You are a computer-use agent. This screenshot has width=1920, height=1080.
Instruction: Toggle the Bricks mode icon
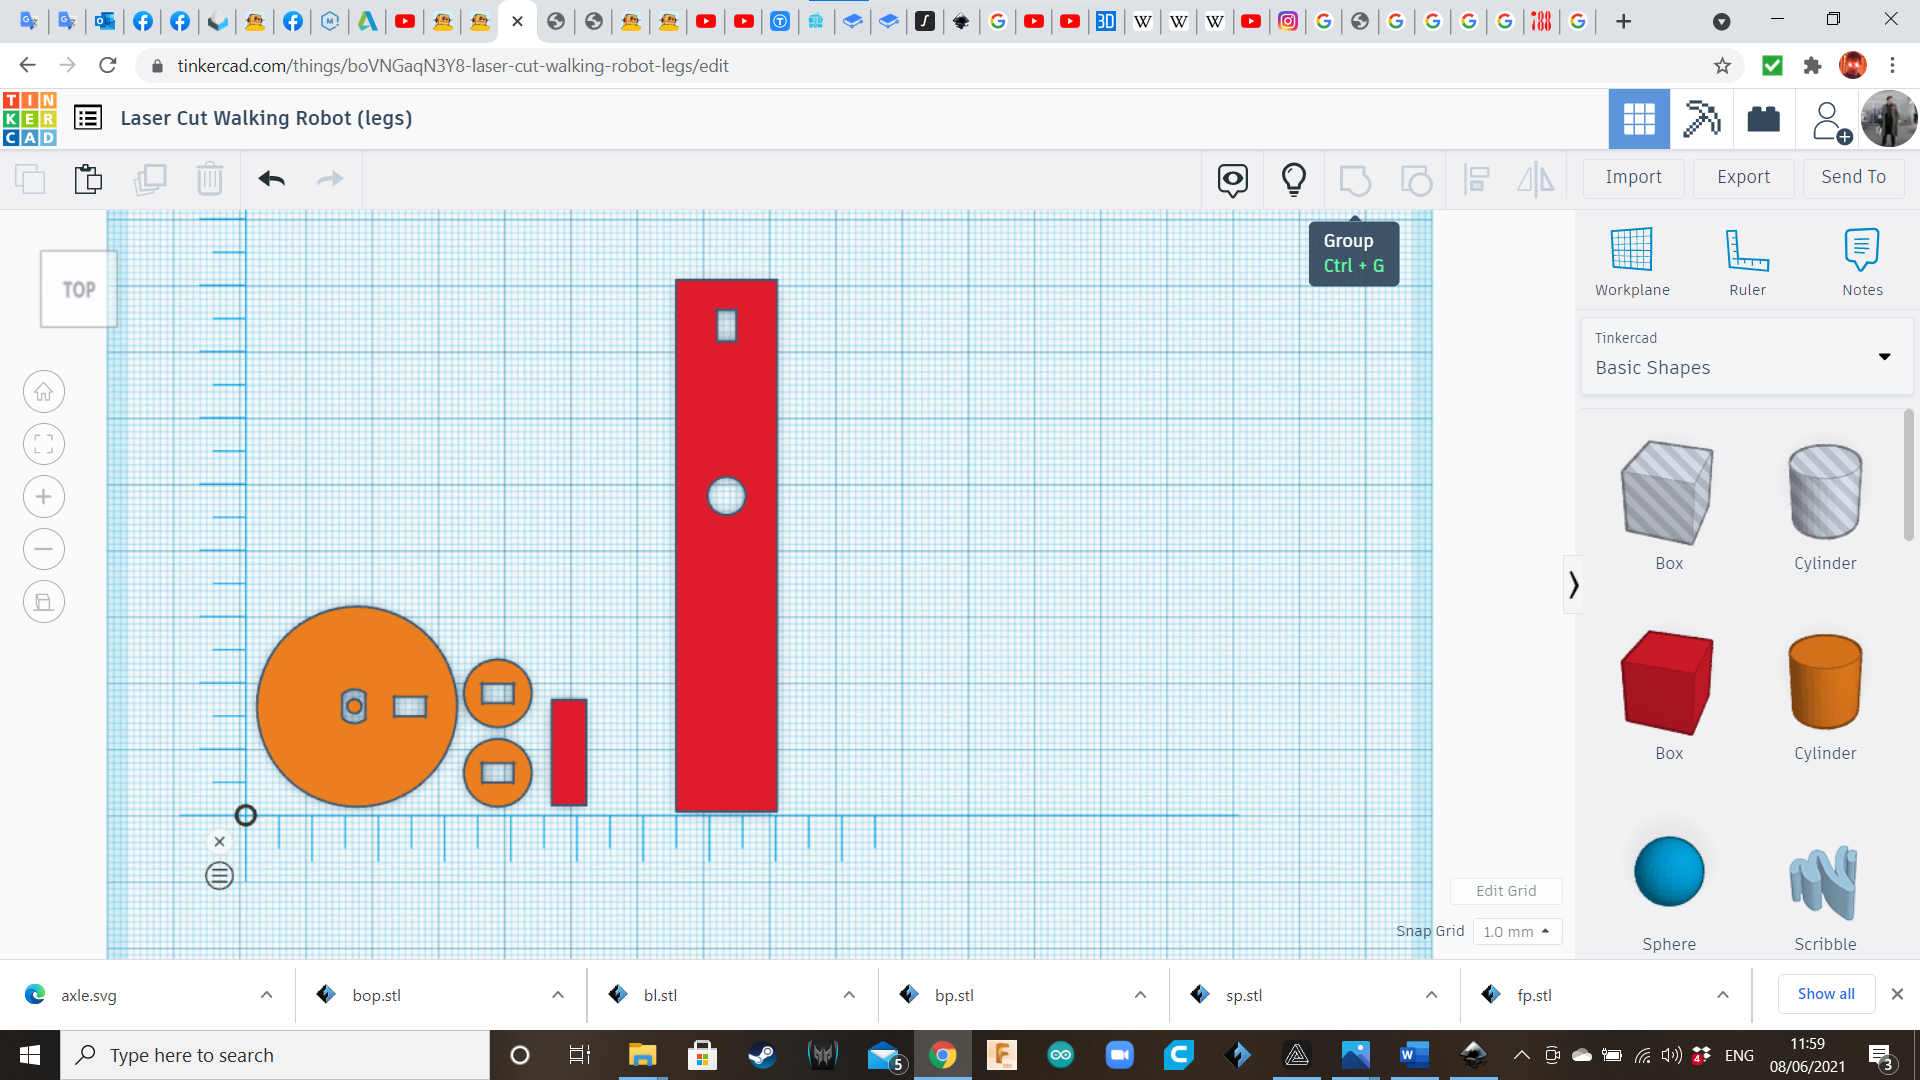coord(1763,119)
